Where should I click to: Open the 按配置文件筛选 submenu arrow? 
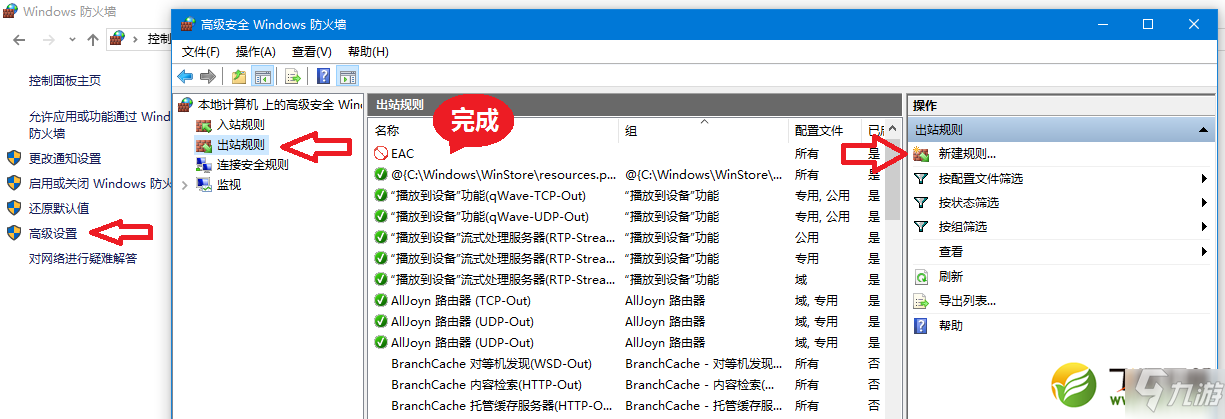click(x=1204, y=179)
